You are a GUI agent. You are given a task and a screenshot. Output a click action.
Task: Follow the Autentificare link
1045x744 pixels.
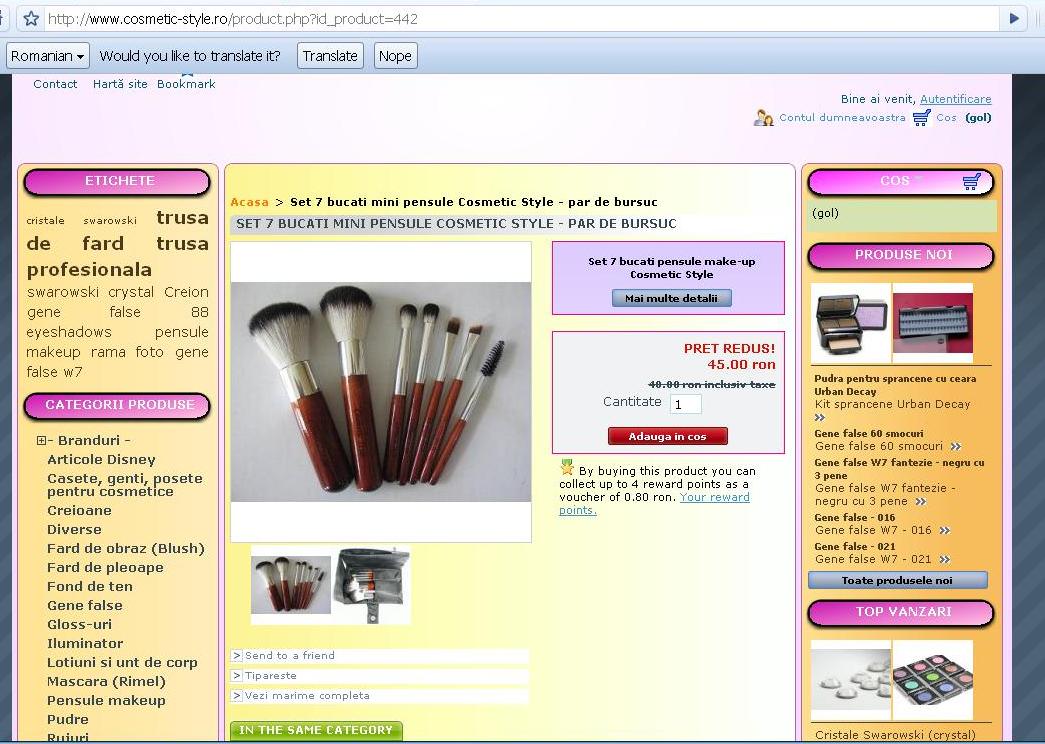[955, 99]
